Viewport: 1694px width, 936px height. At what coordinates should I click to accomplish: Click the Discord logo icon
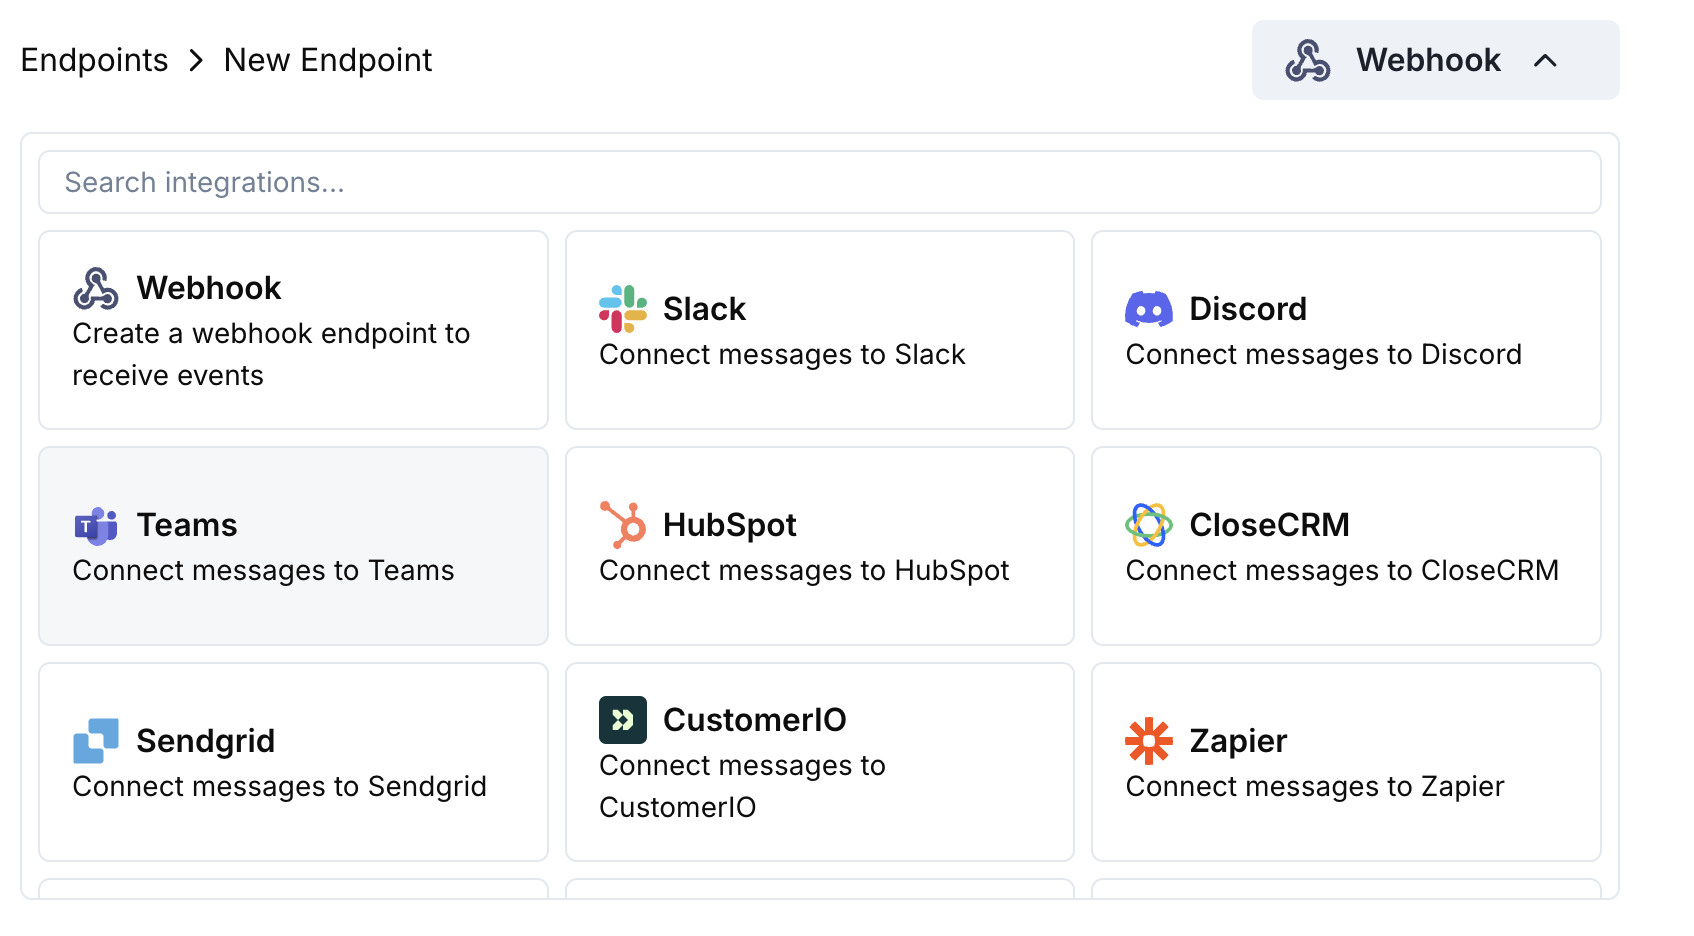[1148, 309]
